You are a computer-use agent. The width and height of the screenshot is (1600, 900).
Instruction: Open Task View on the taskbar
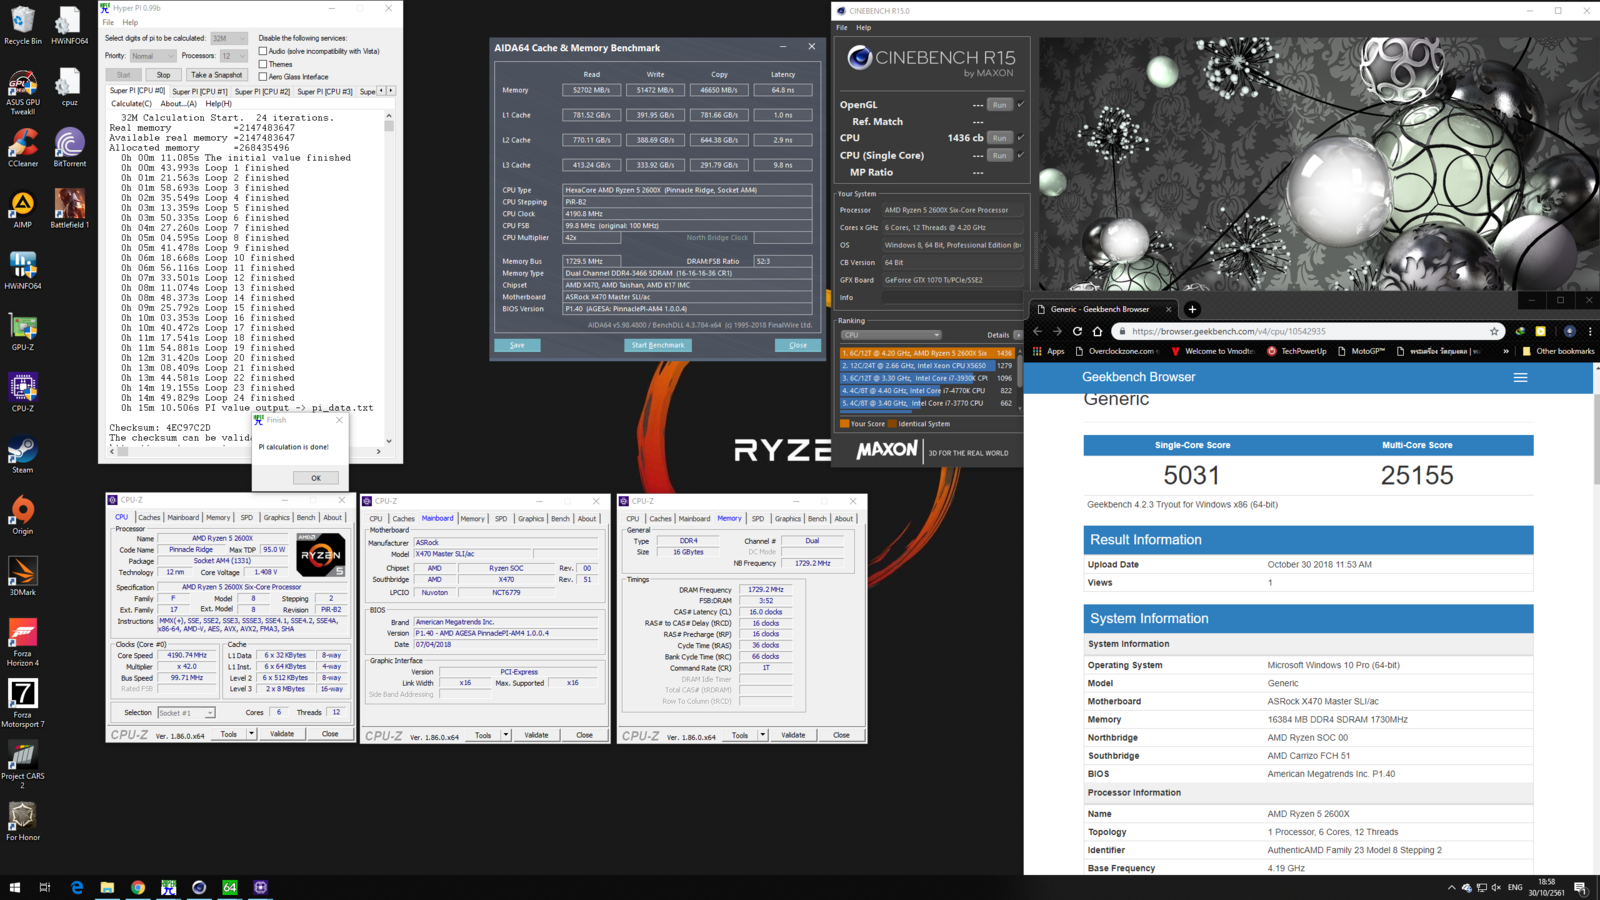coord(45,887)
